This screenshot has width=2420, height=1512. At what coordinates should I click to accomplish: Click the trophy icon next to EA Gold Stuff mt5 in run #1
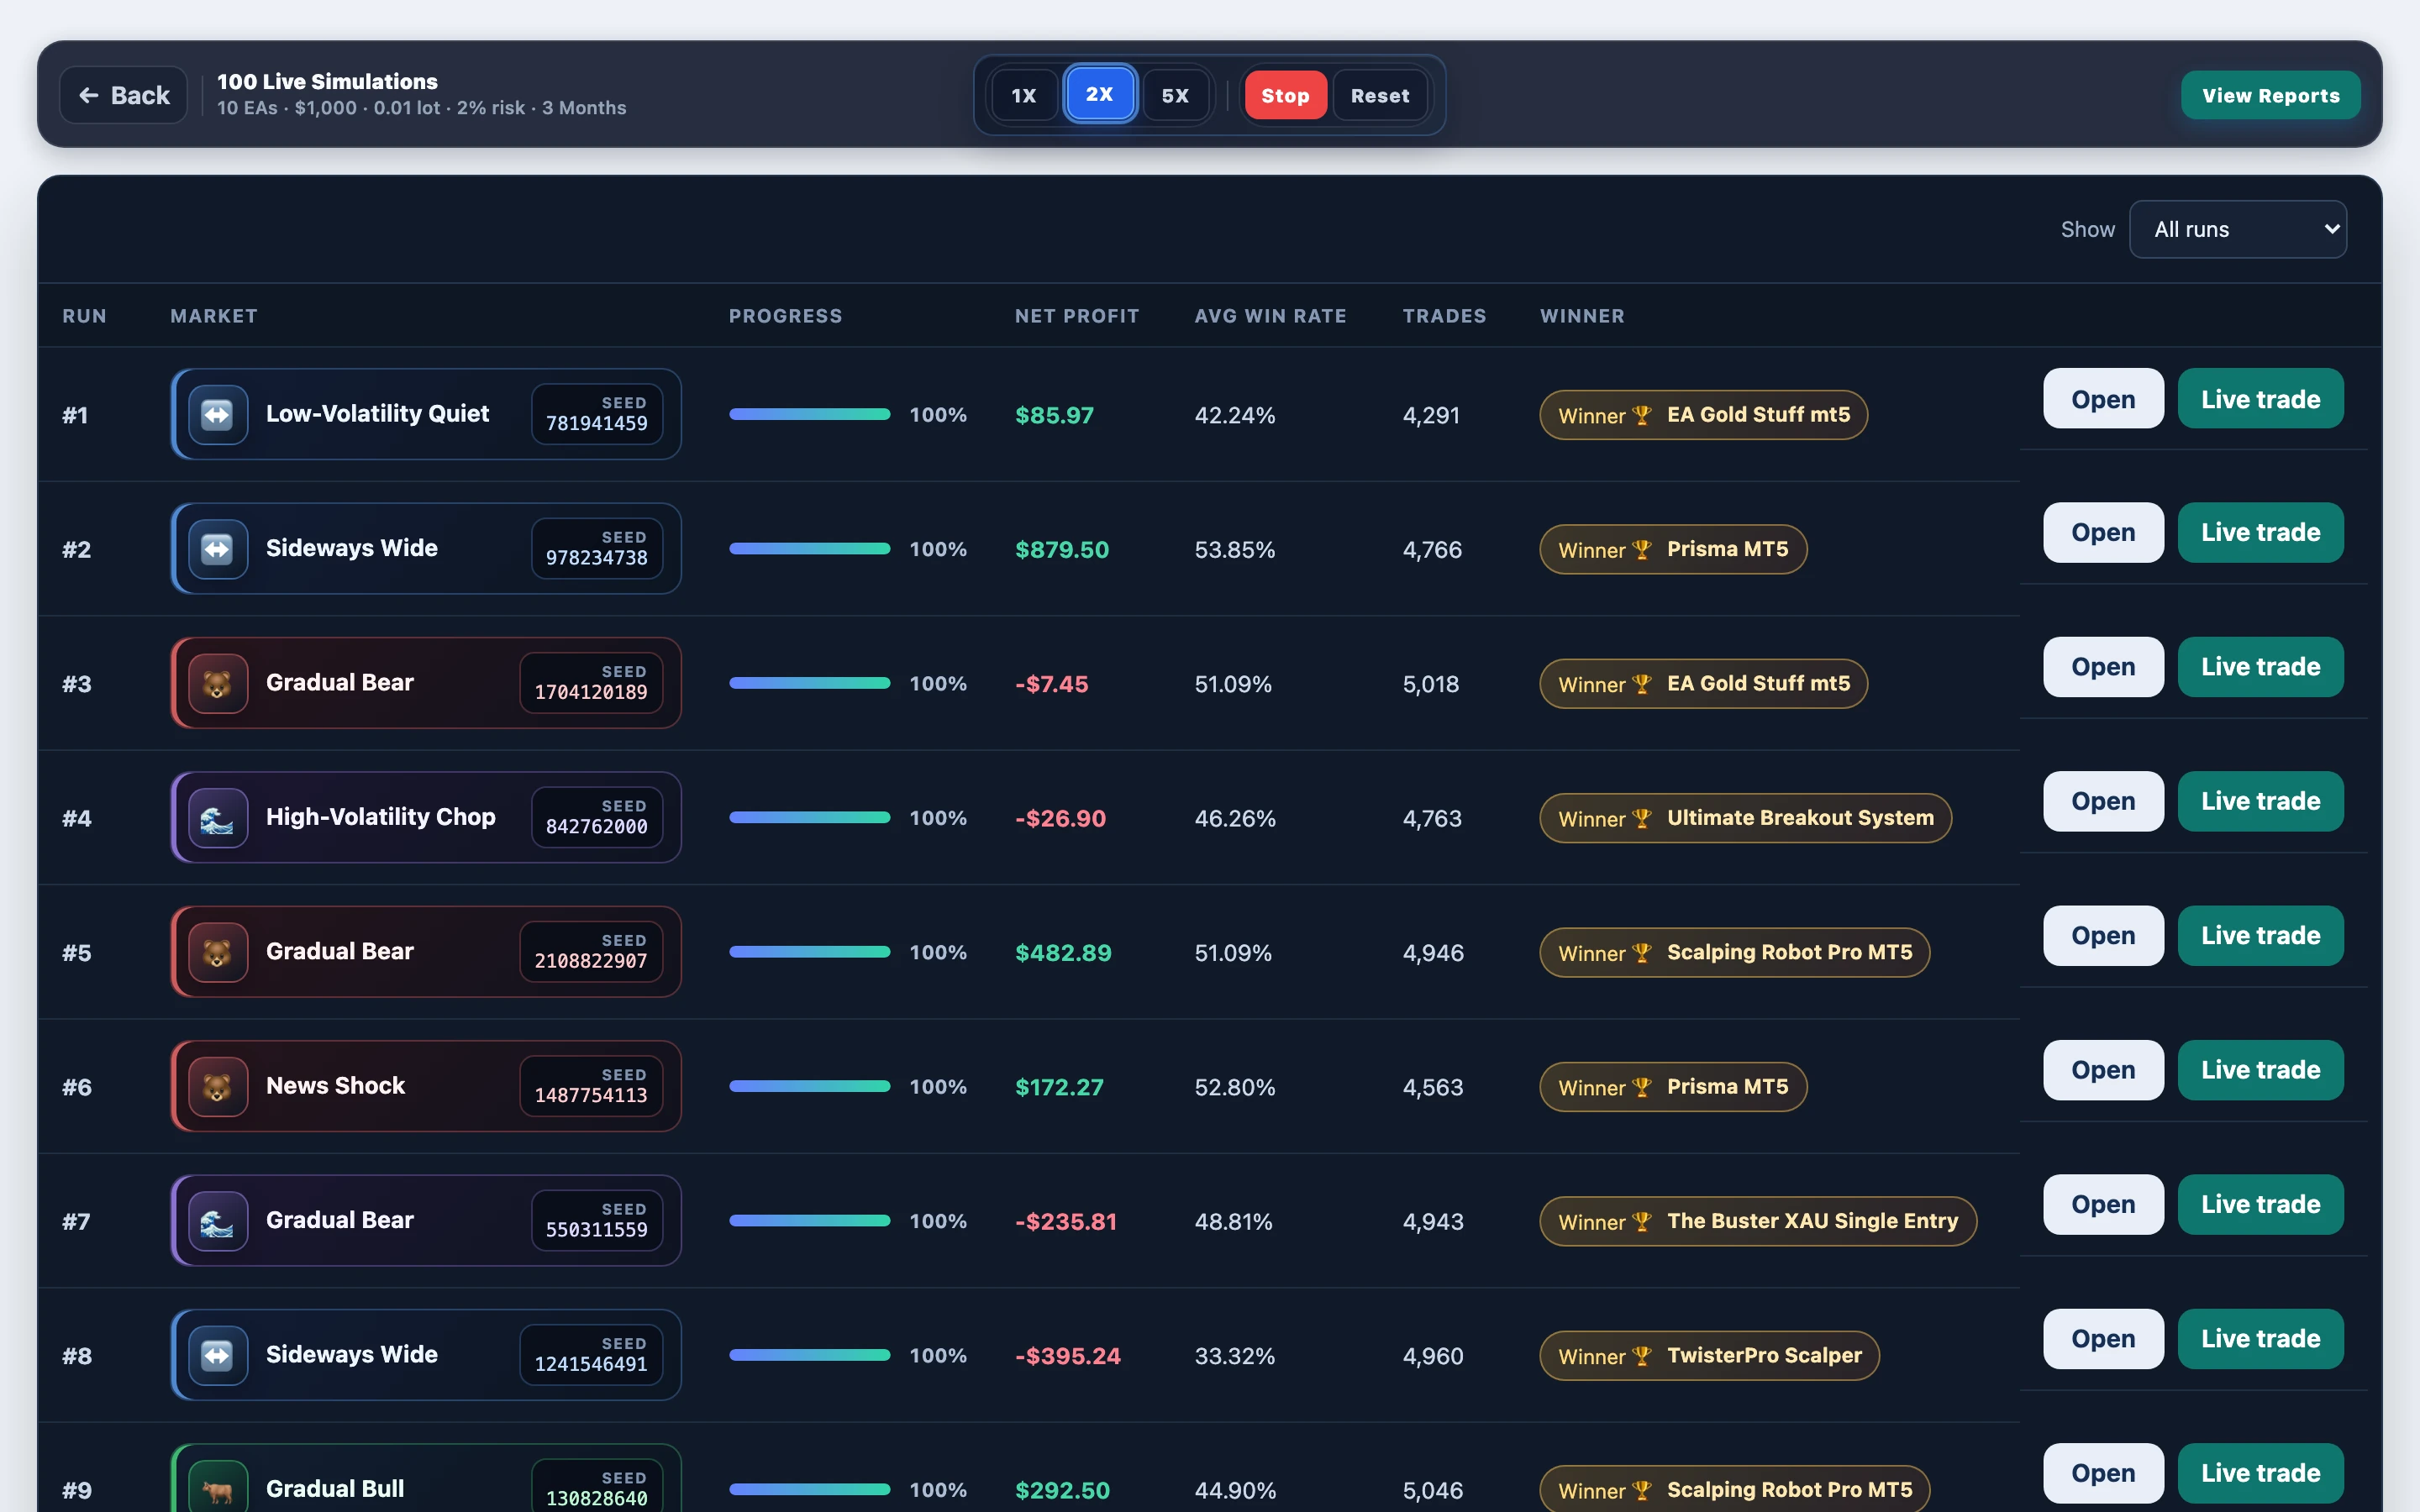pos(1641,415)
